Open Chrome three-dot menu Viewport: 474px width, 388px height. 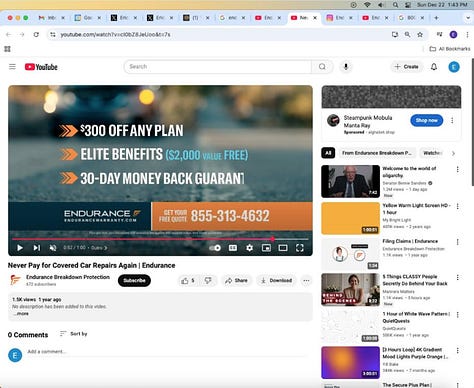tap(467, 34)
